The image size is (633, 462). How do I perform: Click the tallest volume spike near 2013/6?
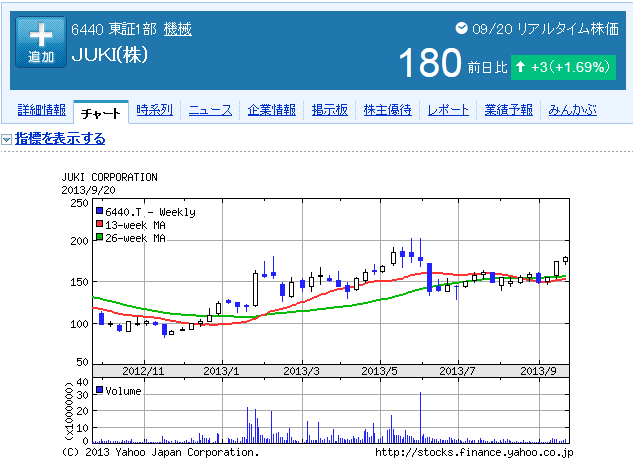(x=420, y=417)
